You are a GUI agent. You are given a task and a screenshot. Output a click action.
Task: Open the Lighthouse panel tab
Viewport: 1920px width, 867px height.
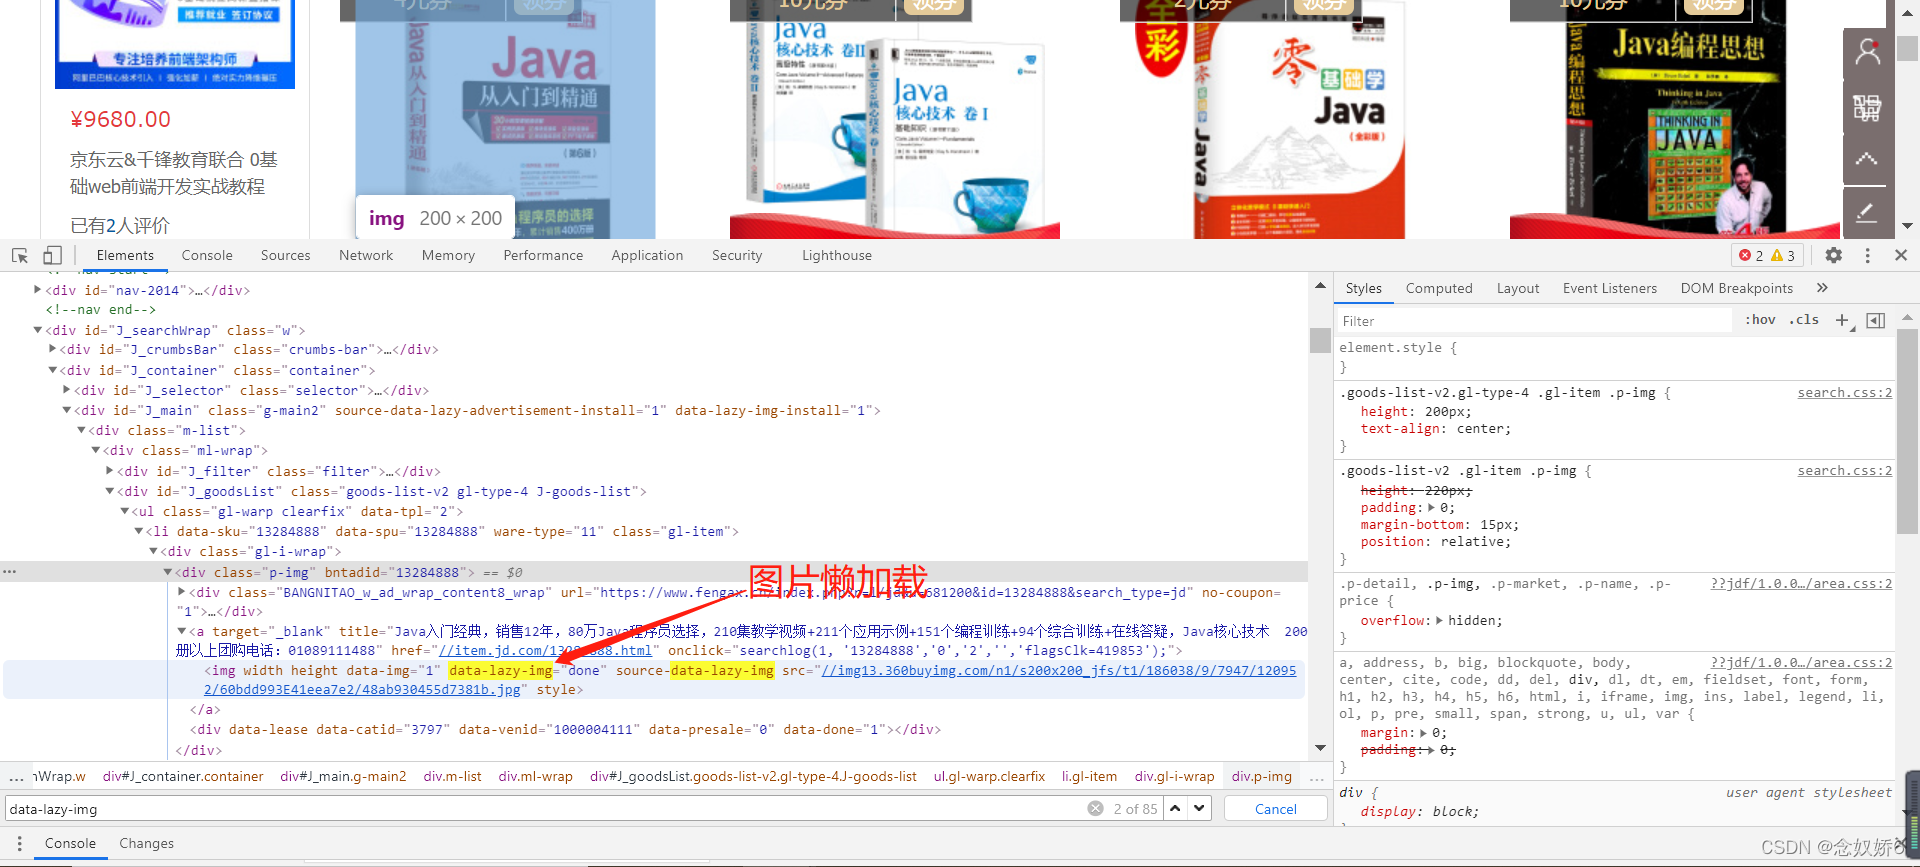[837, 256]
